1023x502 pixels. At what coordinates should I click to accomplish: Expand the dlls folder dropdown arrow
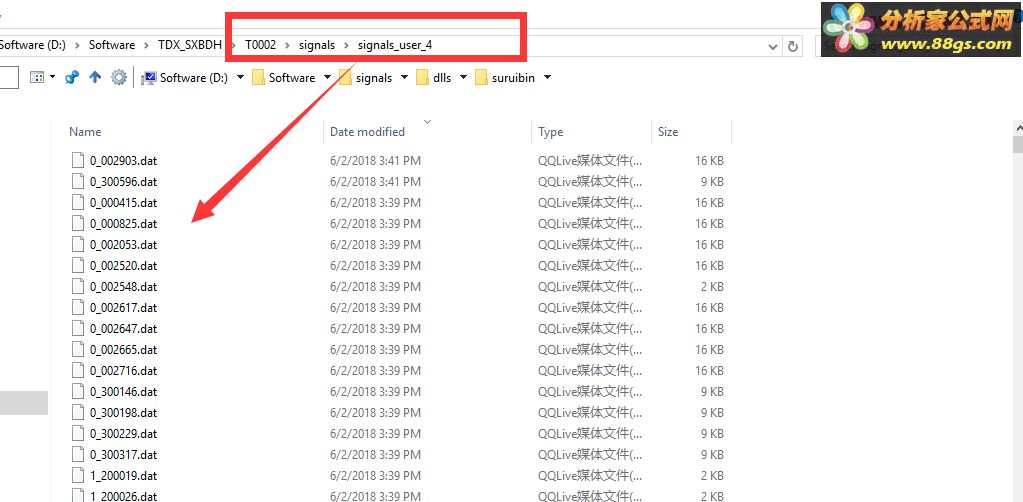(x=463, y=78)
